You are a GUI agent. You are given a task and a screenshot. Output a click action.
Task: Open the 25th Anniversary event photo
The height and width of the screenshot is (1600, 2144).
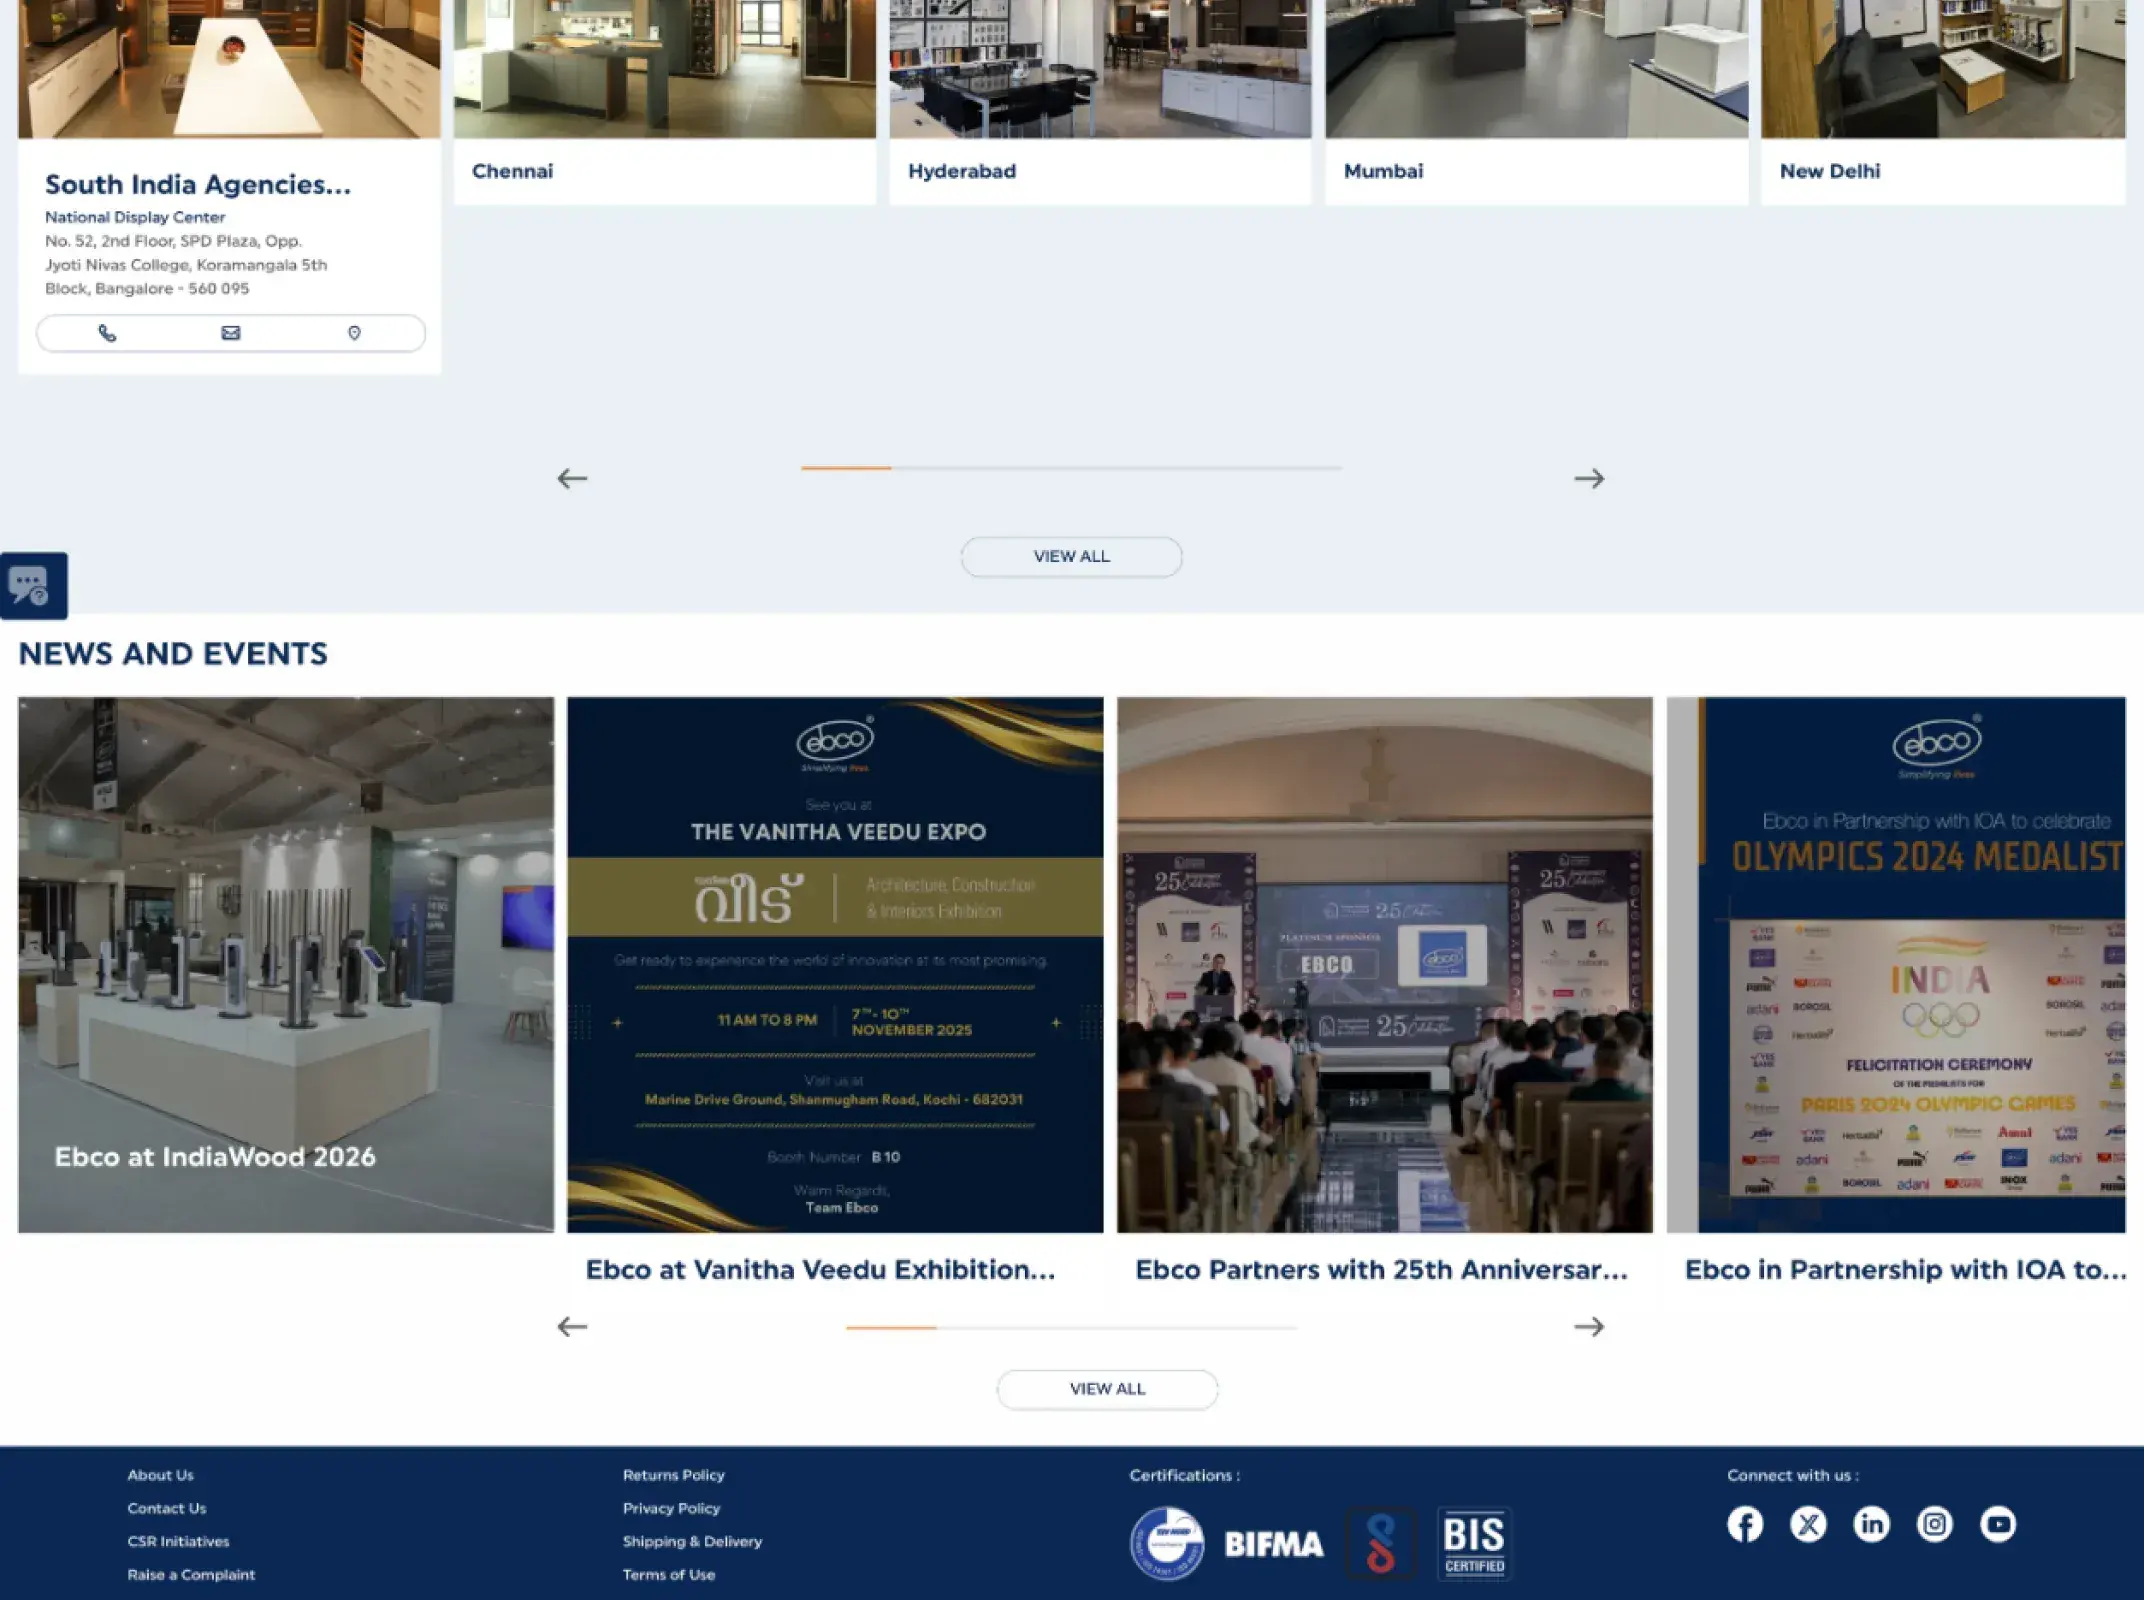pos(1385,964)
